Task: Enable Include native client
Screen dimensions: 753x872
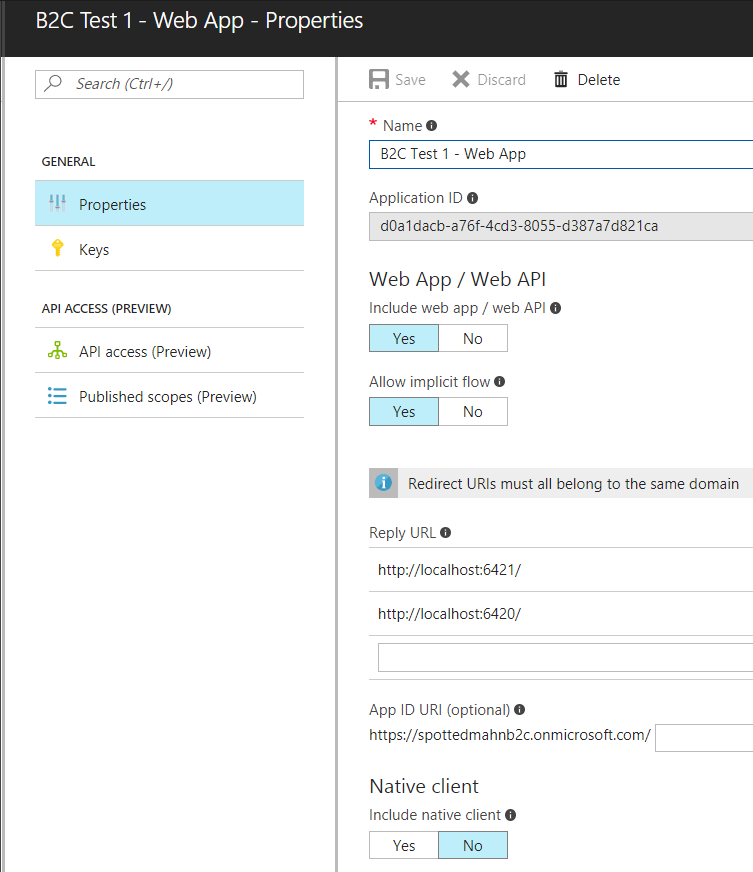Action: [403, 845]
